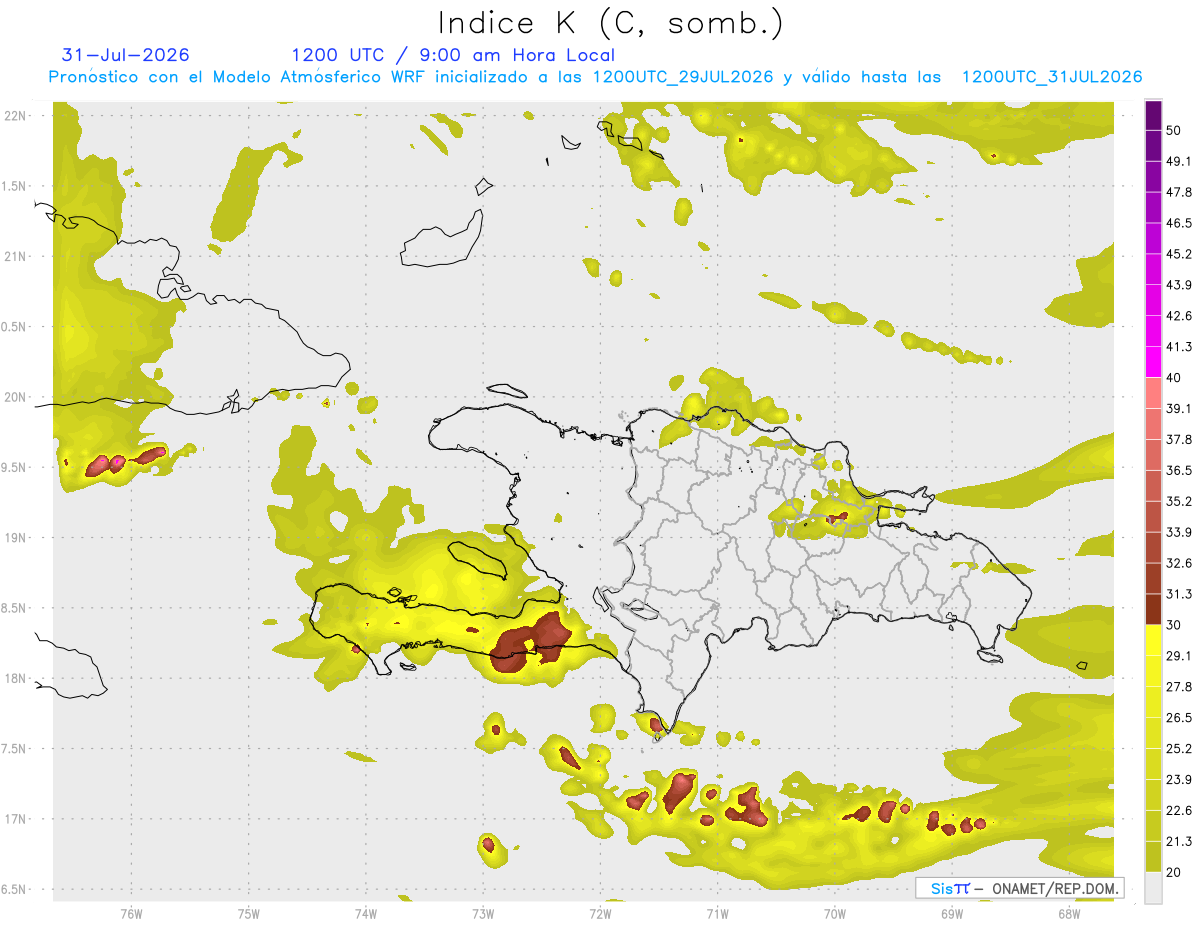Click the '18N' latitude label
Viewport: 1200px width, 927px height.
pyautogui.click(x=15, y=678)
